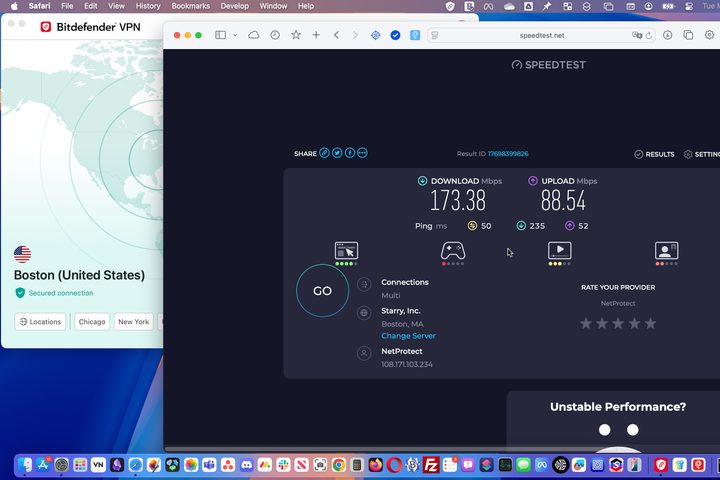Open Locations in Bitdefender VPN
The image size is (720, 480).
point(40,322)
